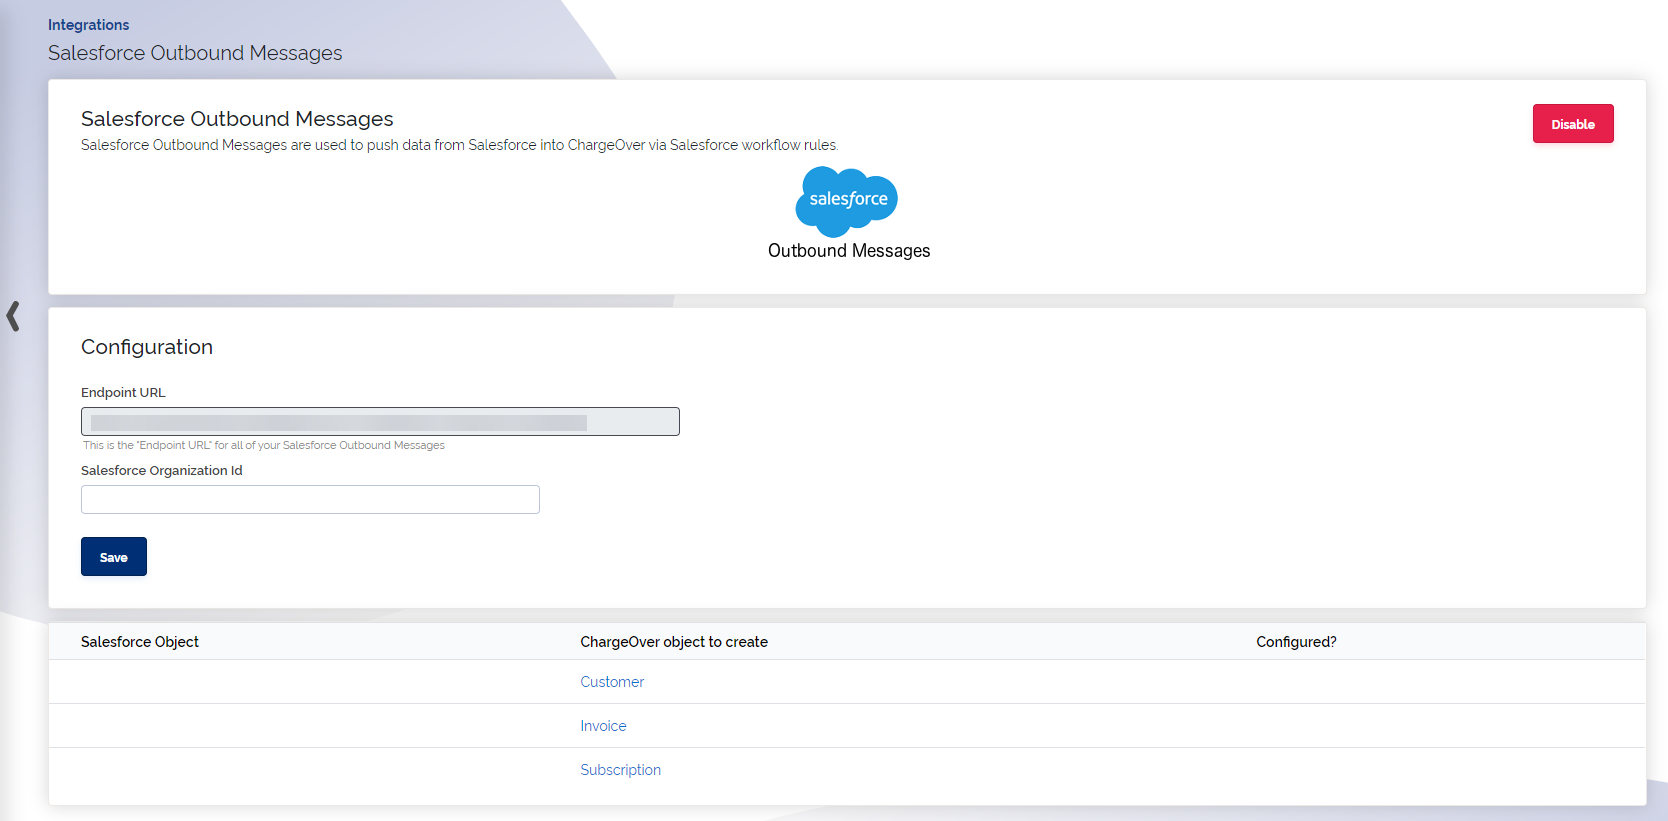Disable the Salesforce Outbound Messages integration

point(1573,124)
